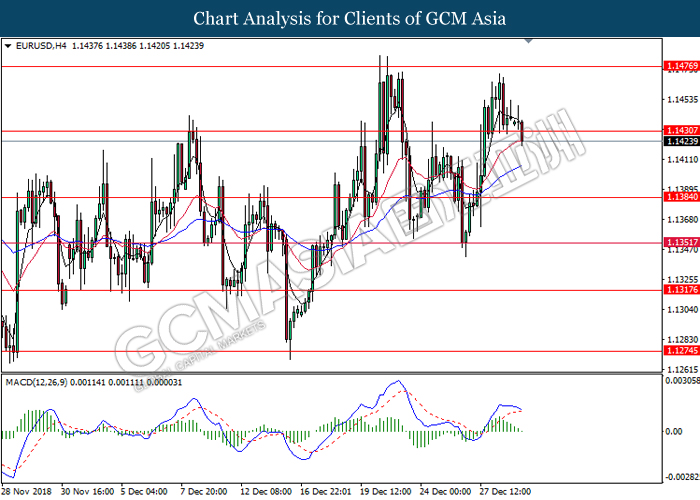700x500 pixels.
Task: Click the MACD 0.003058 scale value
Action: pyautogui.click(x=682, y=381)
